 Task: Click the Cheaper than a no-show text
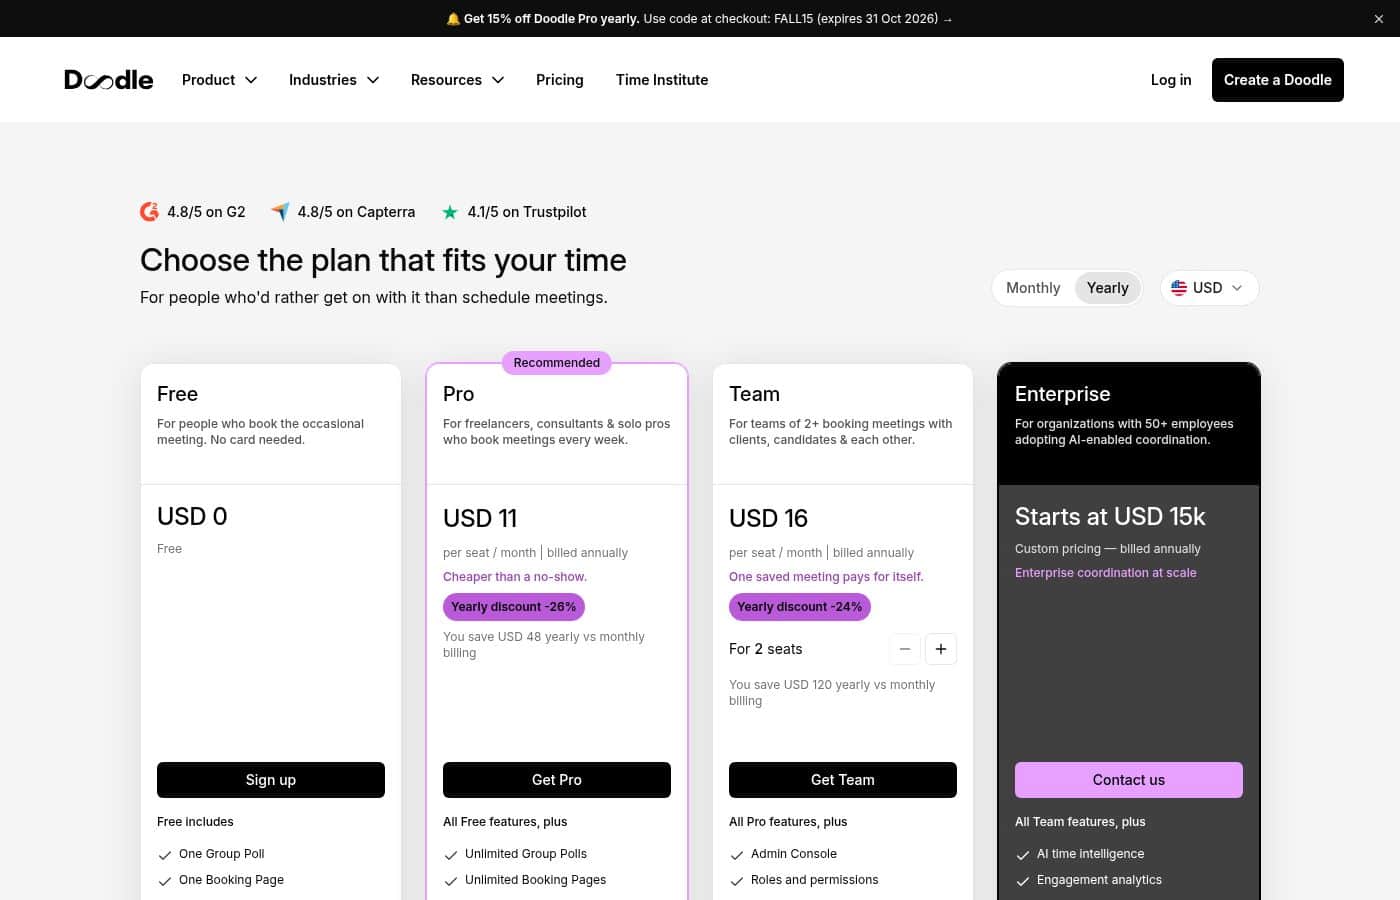click(515, 577)
